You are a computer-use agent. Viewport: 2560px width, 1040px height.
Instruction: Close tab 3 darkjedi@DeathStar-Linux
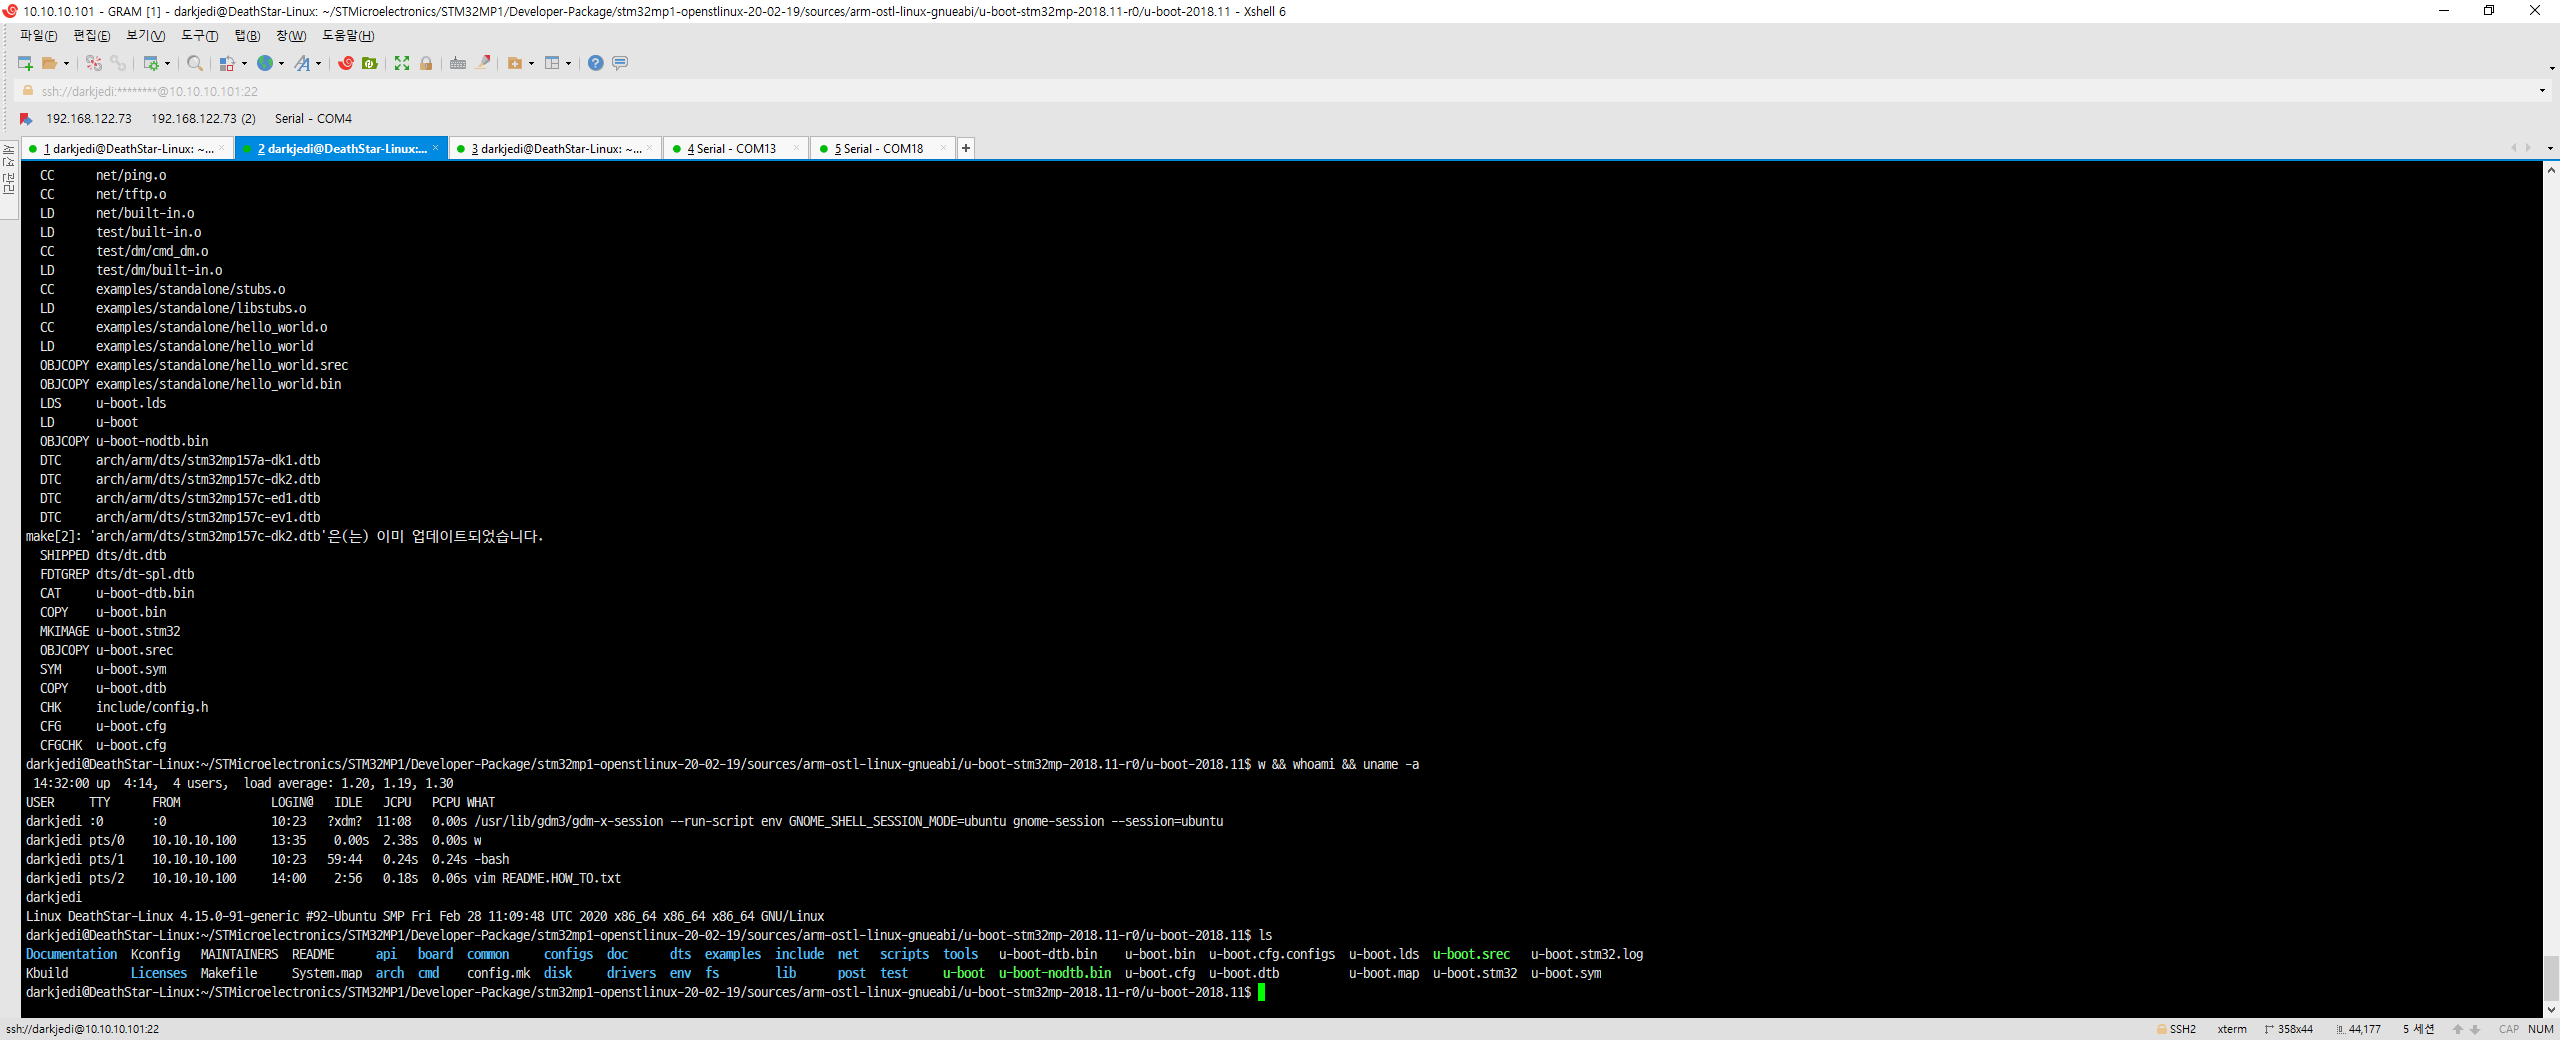(650, 148)
